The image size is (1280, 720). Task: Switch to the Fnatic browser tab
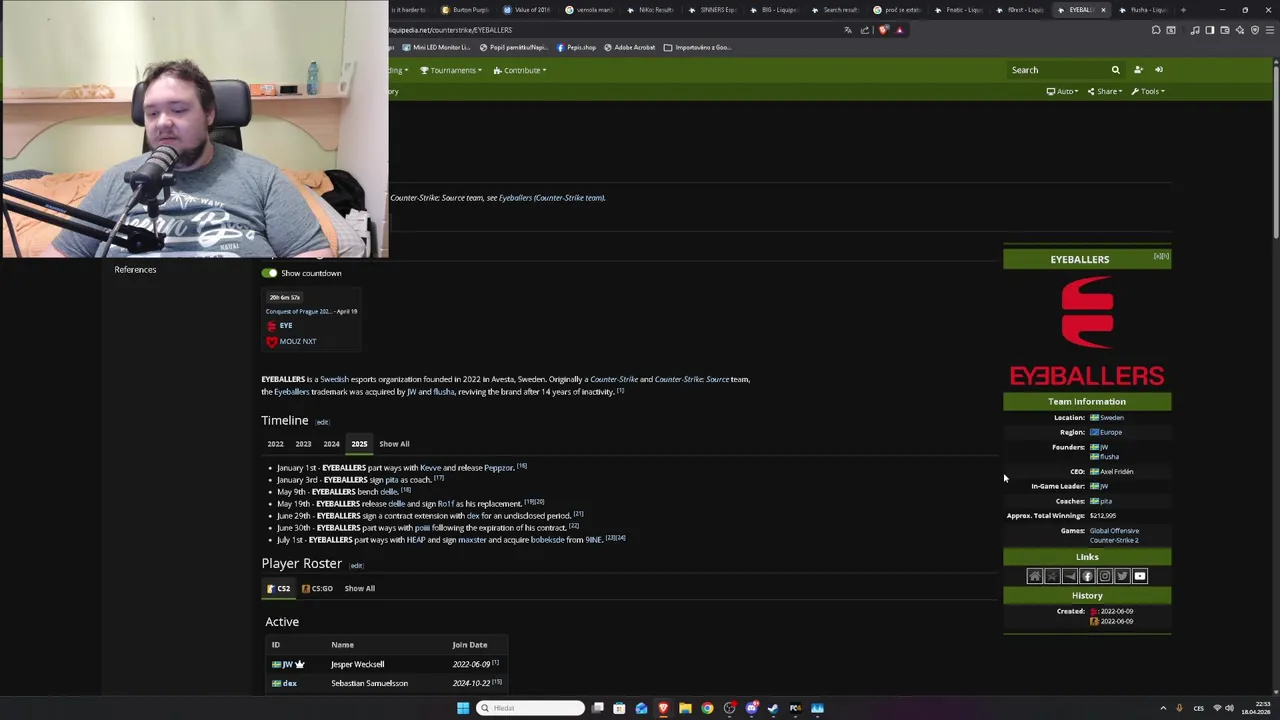point(960,10)
